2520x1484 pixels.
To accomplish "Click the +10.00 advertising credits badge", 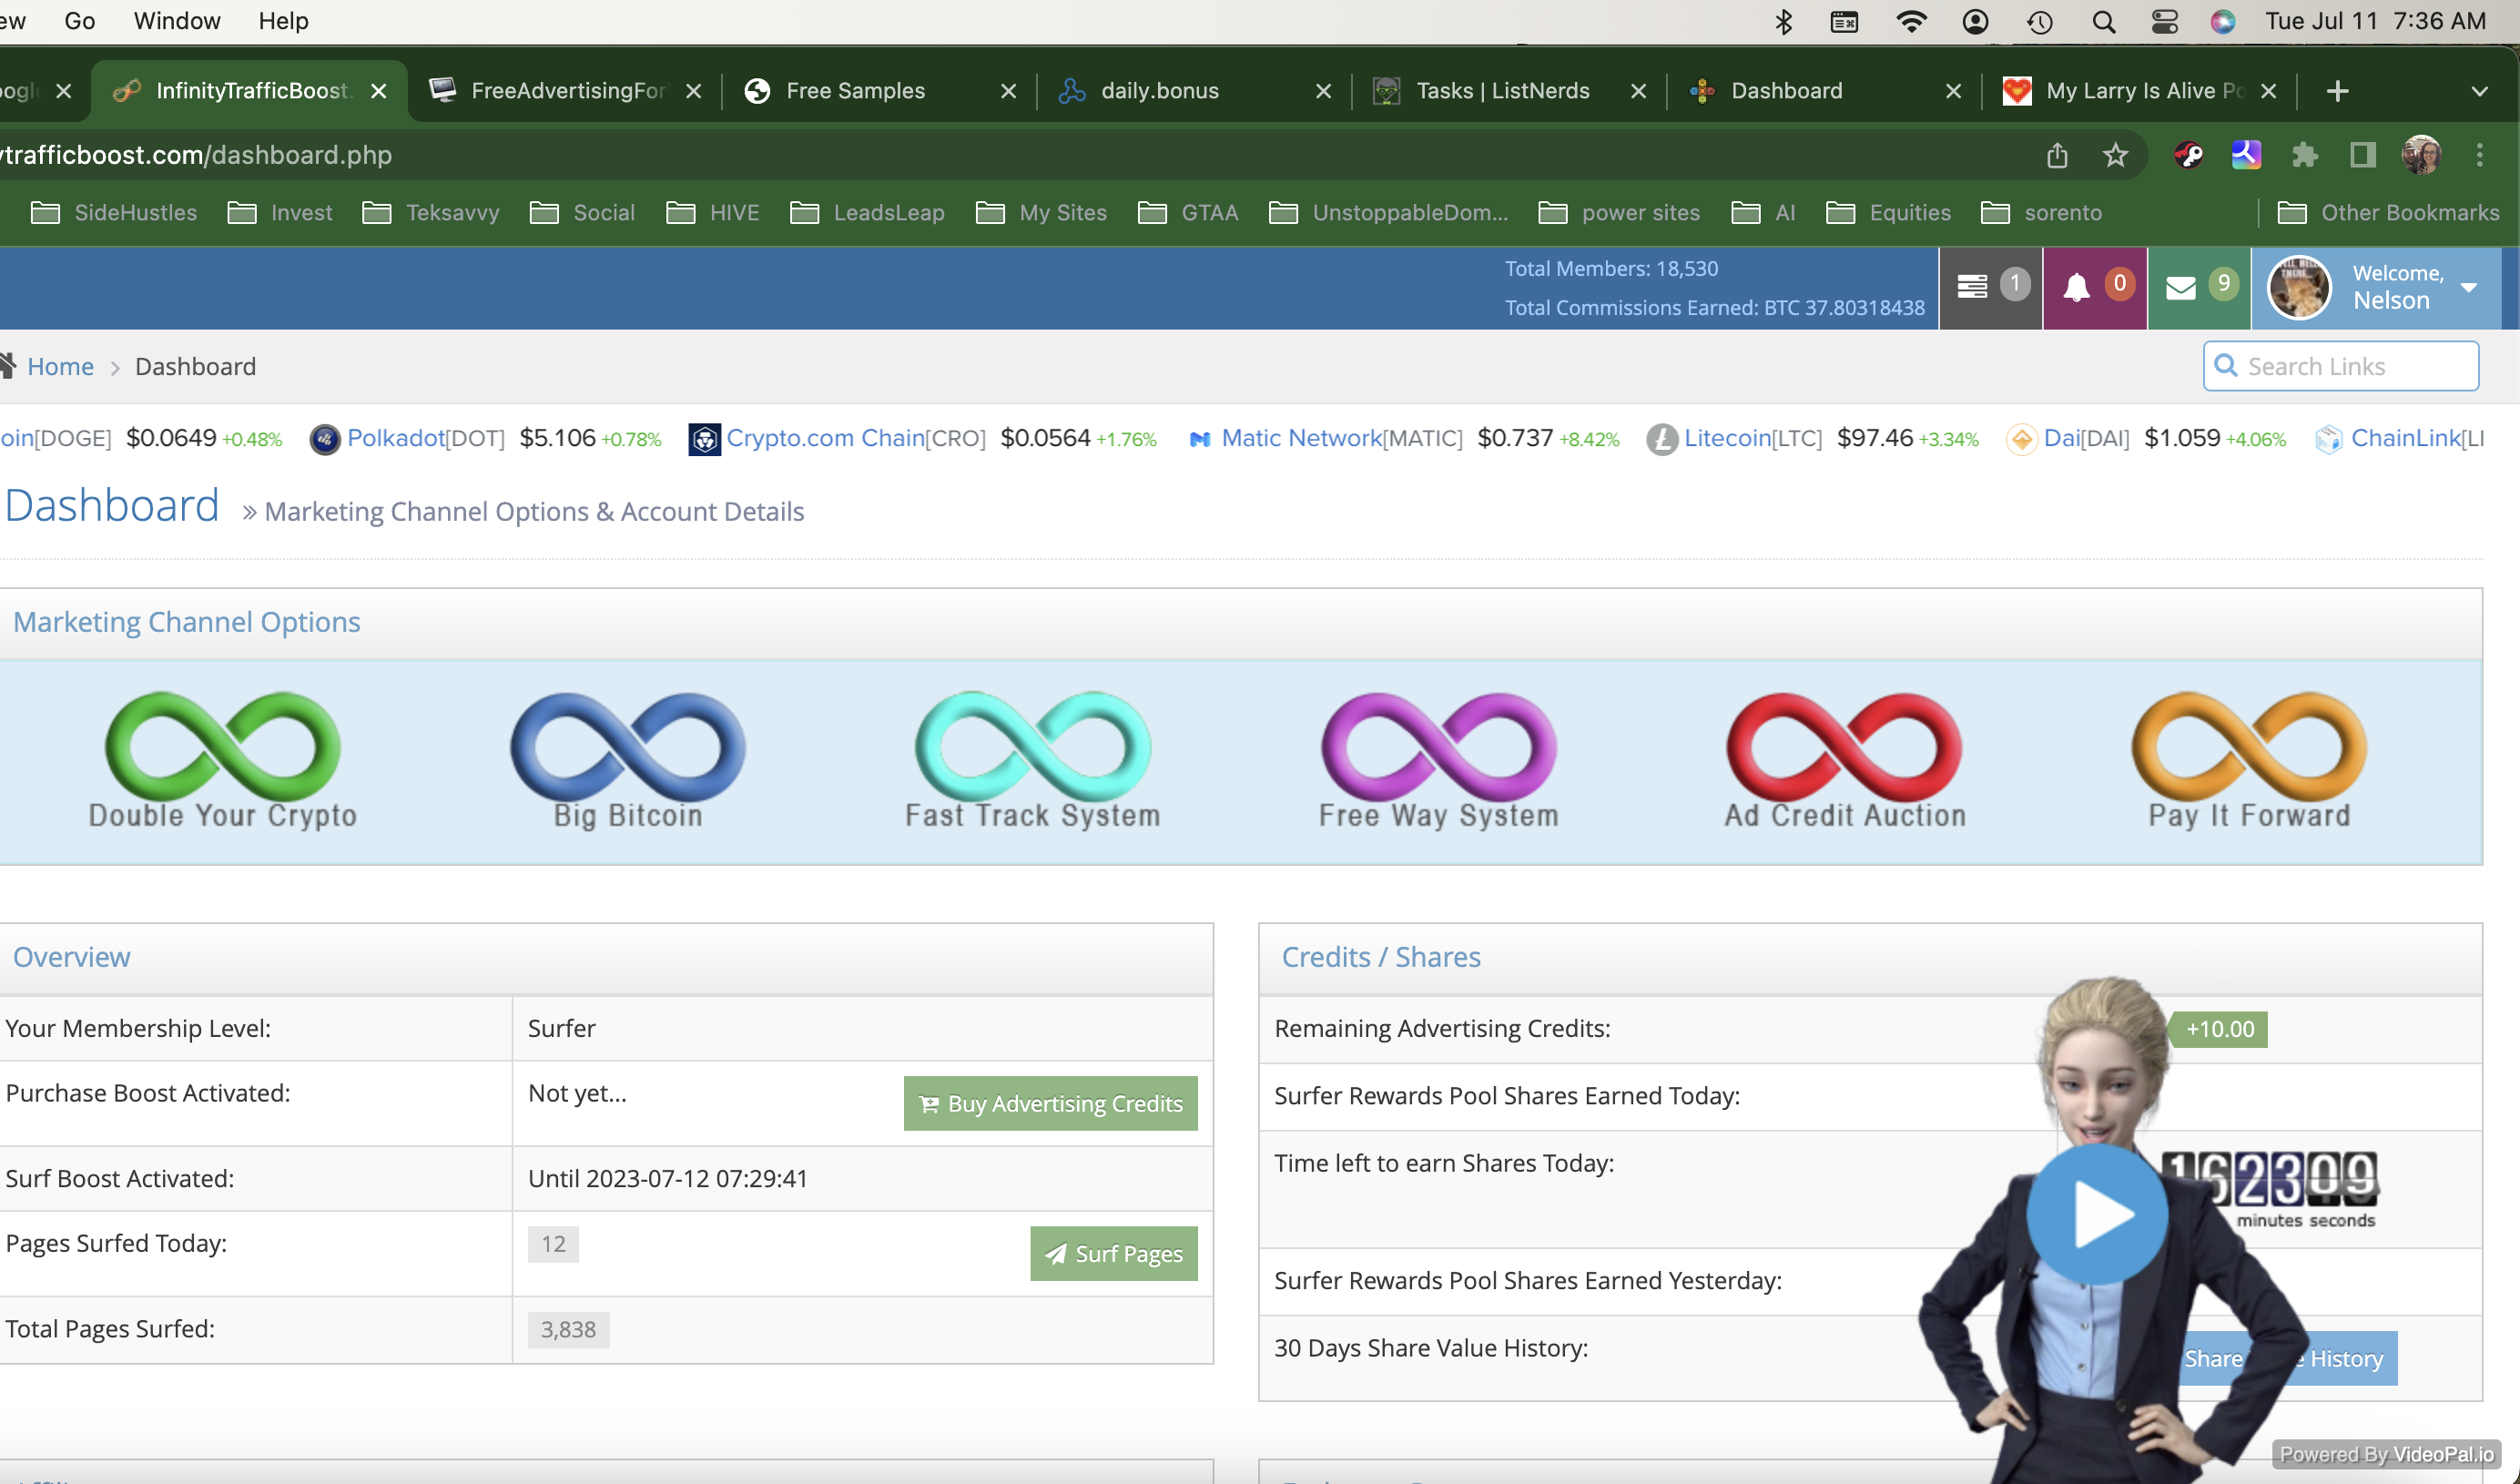I will (2219, 1029).
